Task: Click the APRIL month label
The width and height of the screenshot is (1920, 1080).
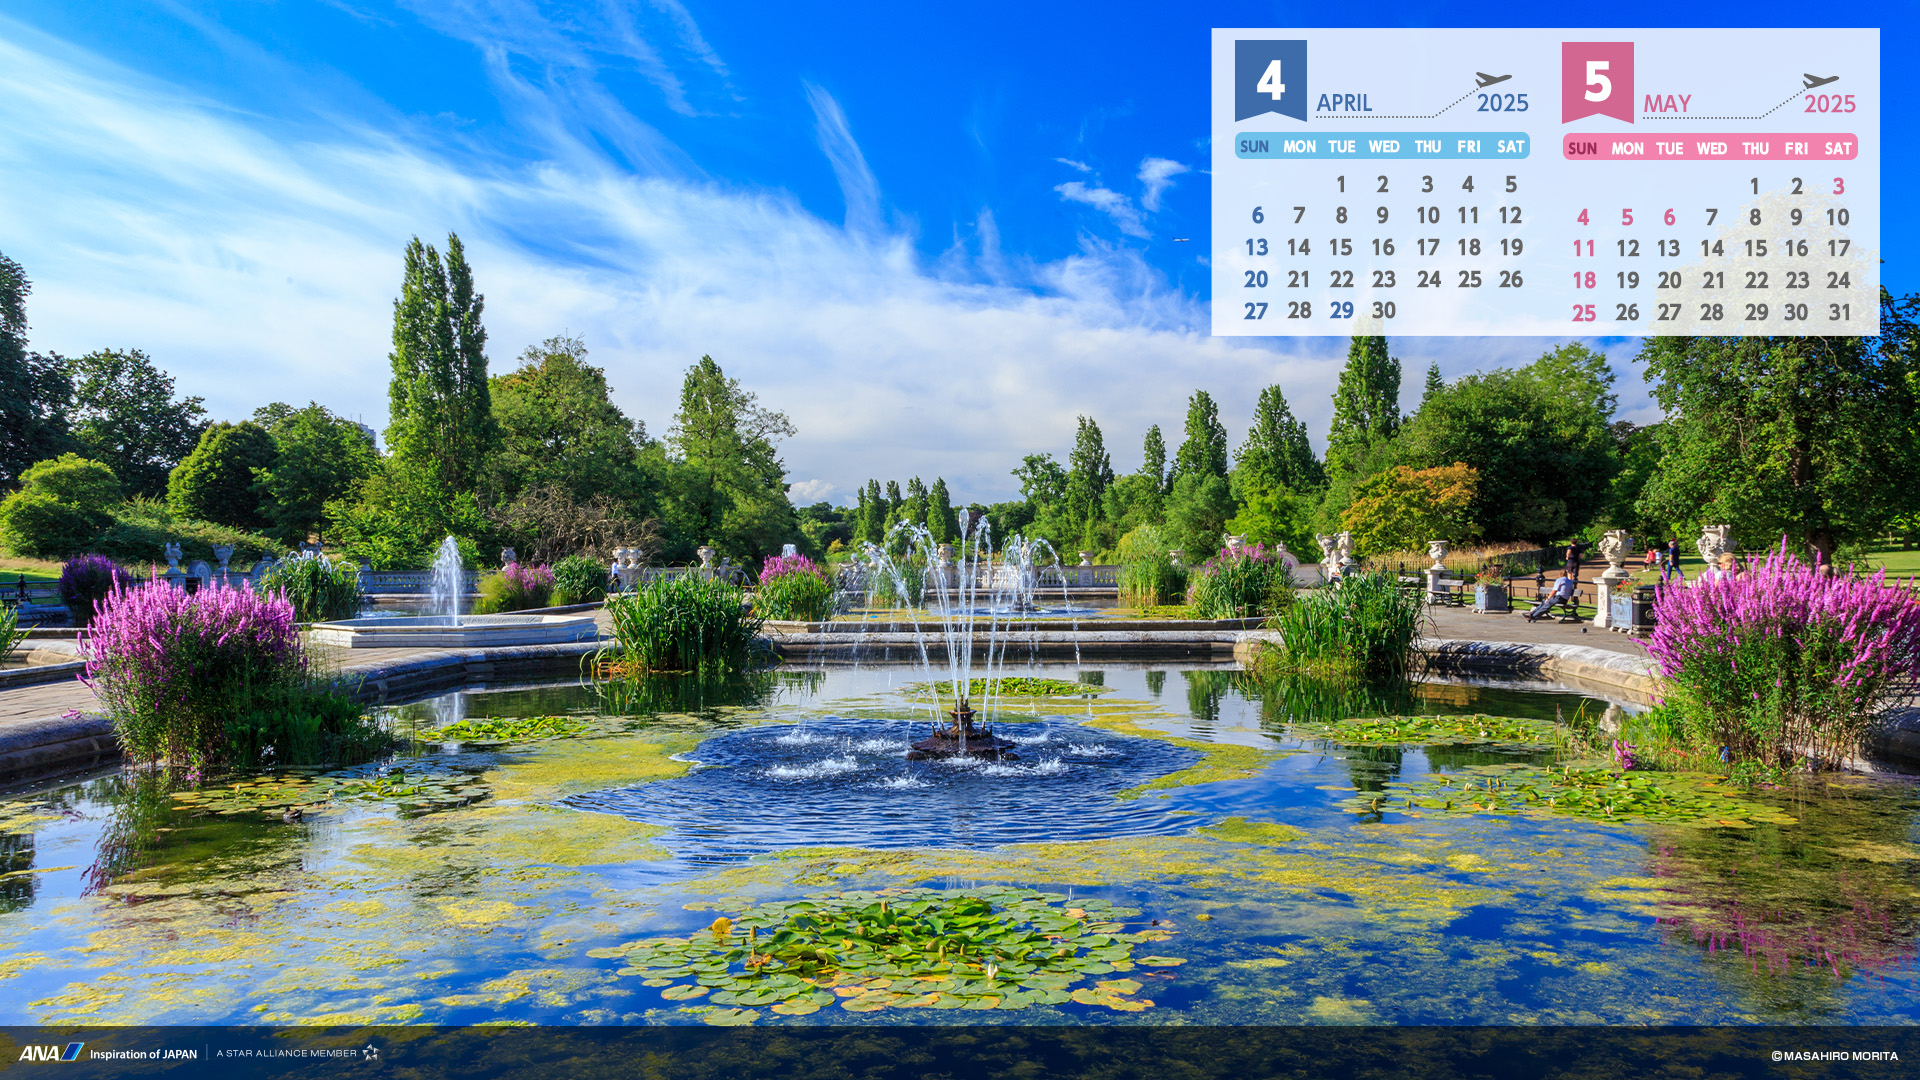Action: pos(1343,103)
